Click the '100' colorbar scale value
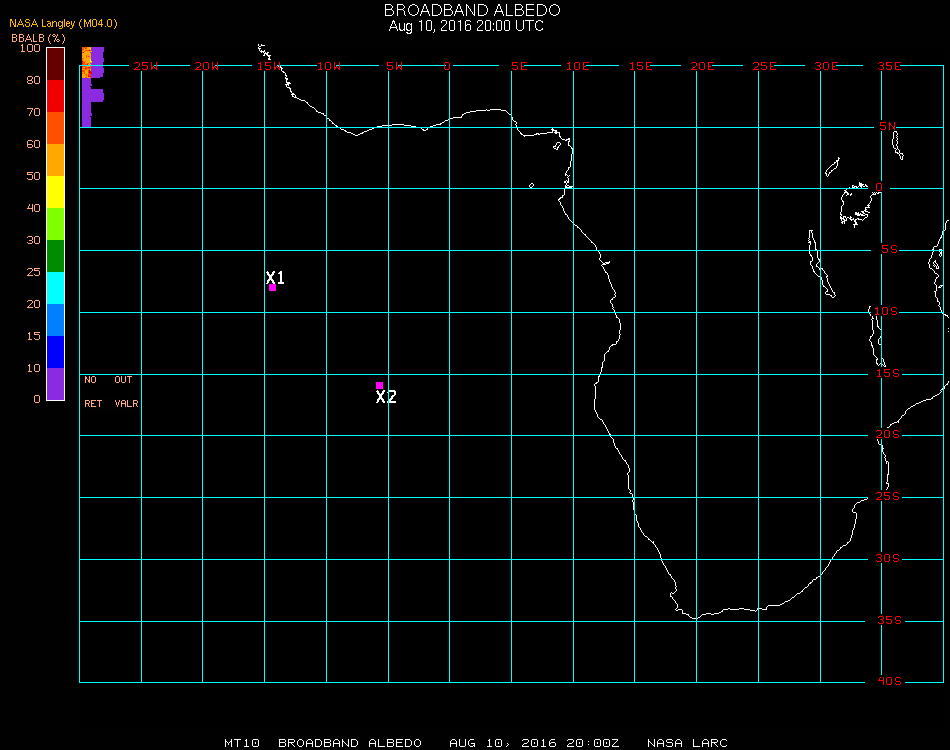950x750 pixels. pyautogui.click(x=30, y=48)
